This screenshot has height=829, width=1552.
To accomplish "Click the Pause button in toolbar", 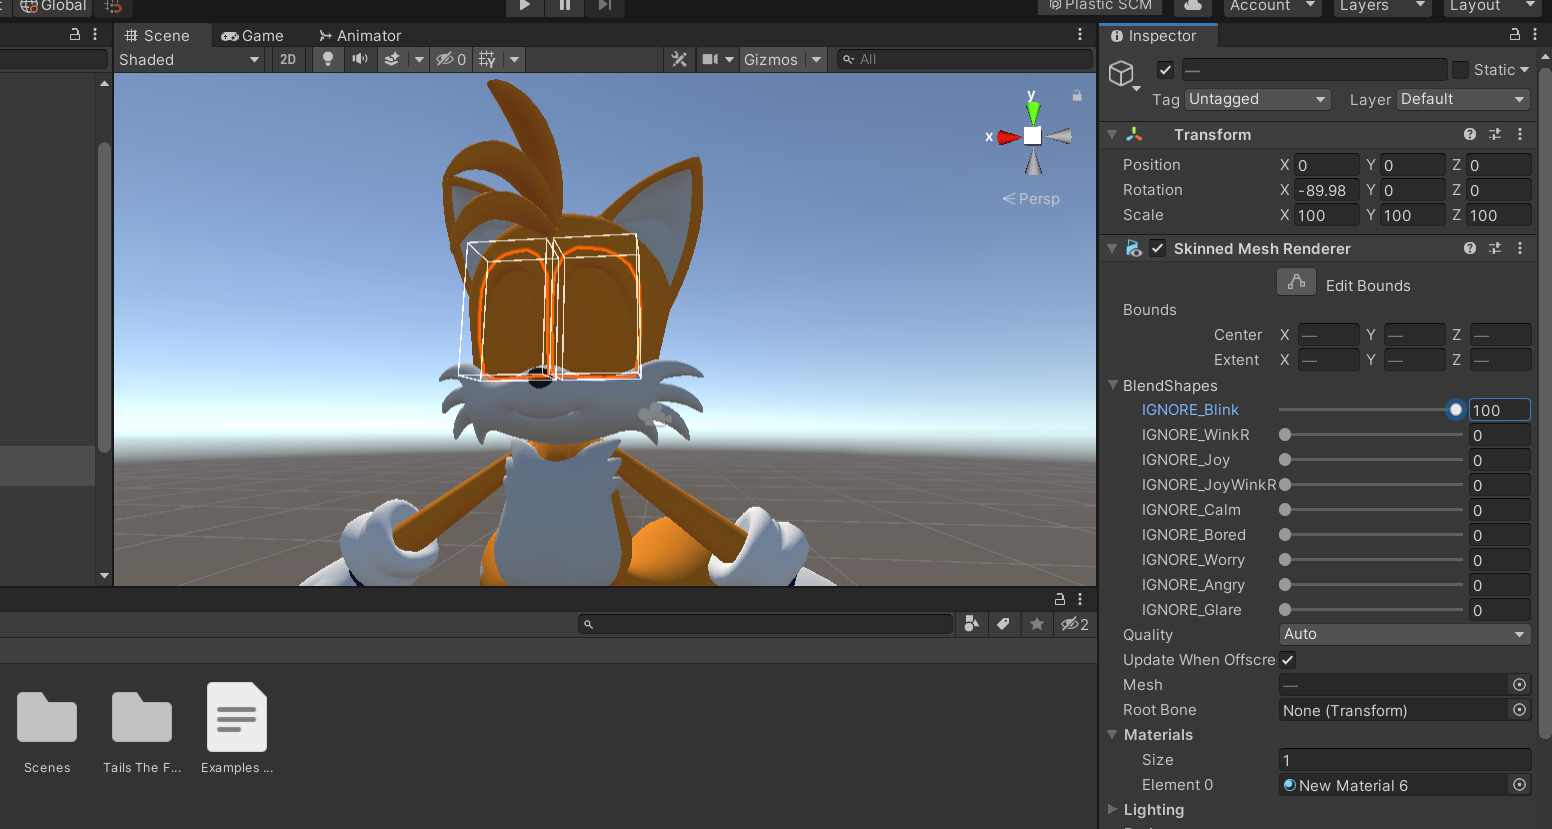I will [x=565, y=6].
